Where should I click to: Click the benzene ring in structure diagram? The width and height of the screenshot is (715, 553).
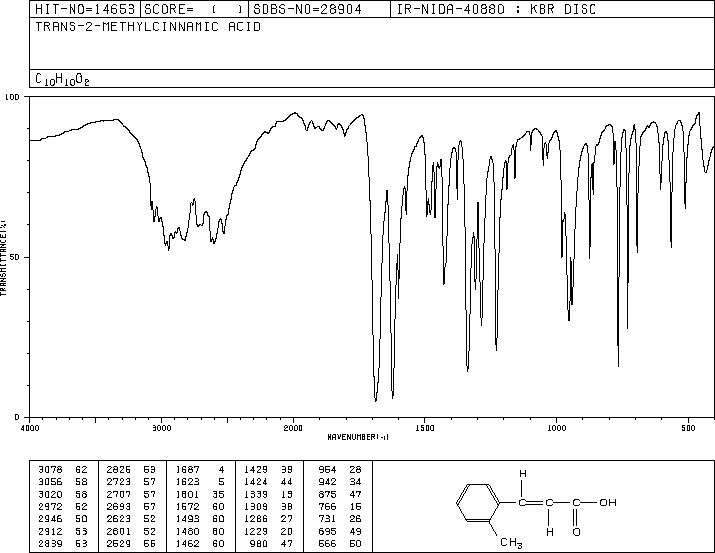tap(478, 503)
